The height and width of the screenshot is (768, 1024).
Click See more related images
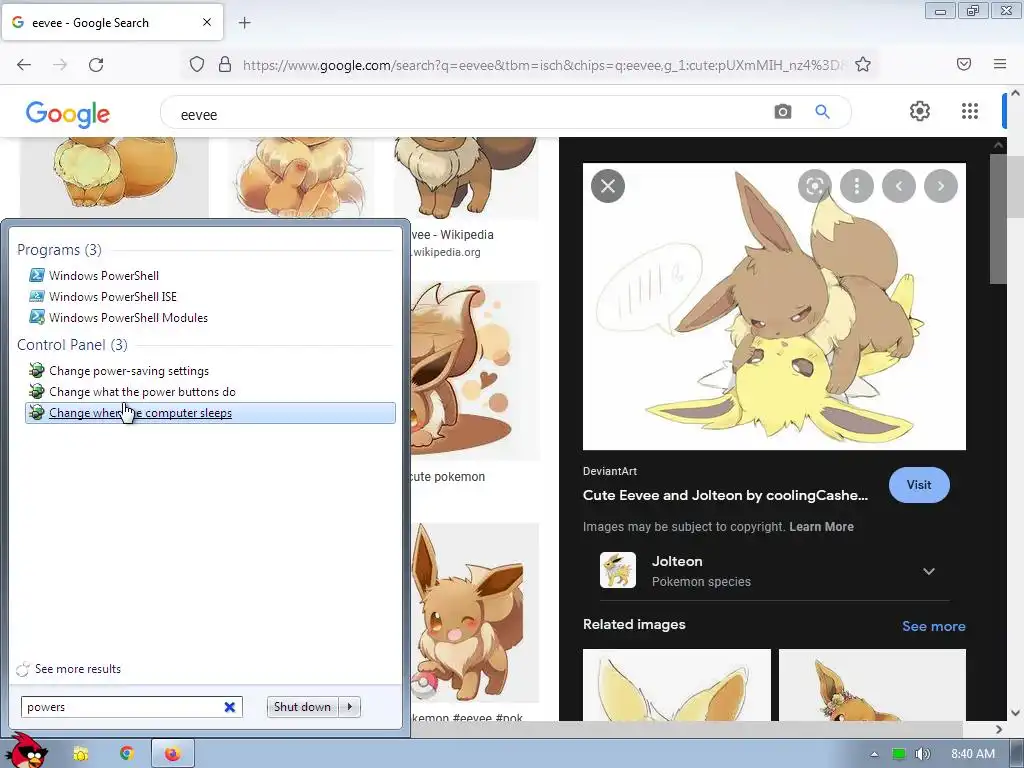[x=933, y=626]
